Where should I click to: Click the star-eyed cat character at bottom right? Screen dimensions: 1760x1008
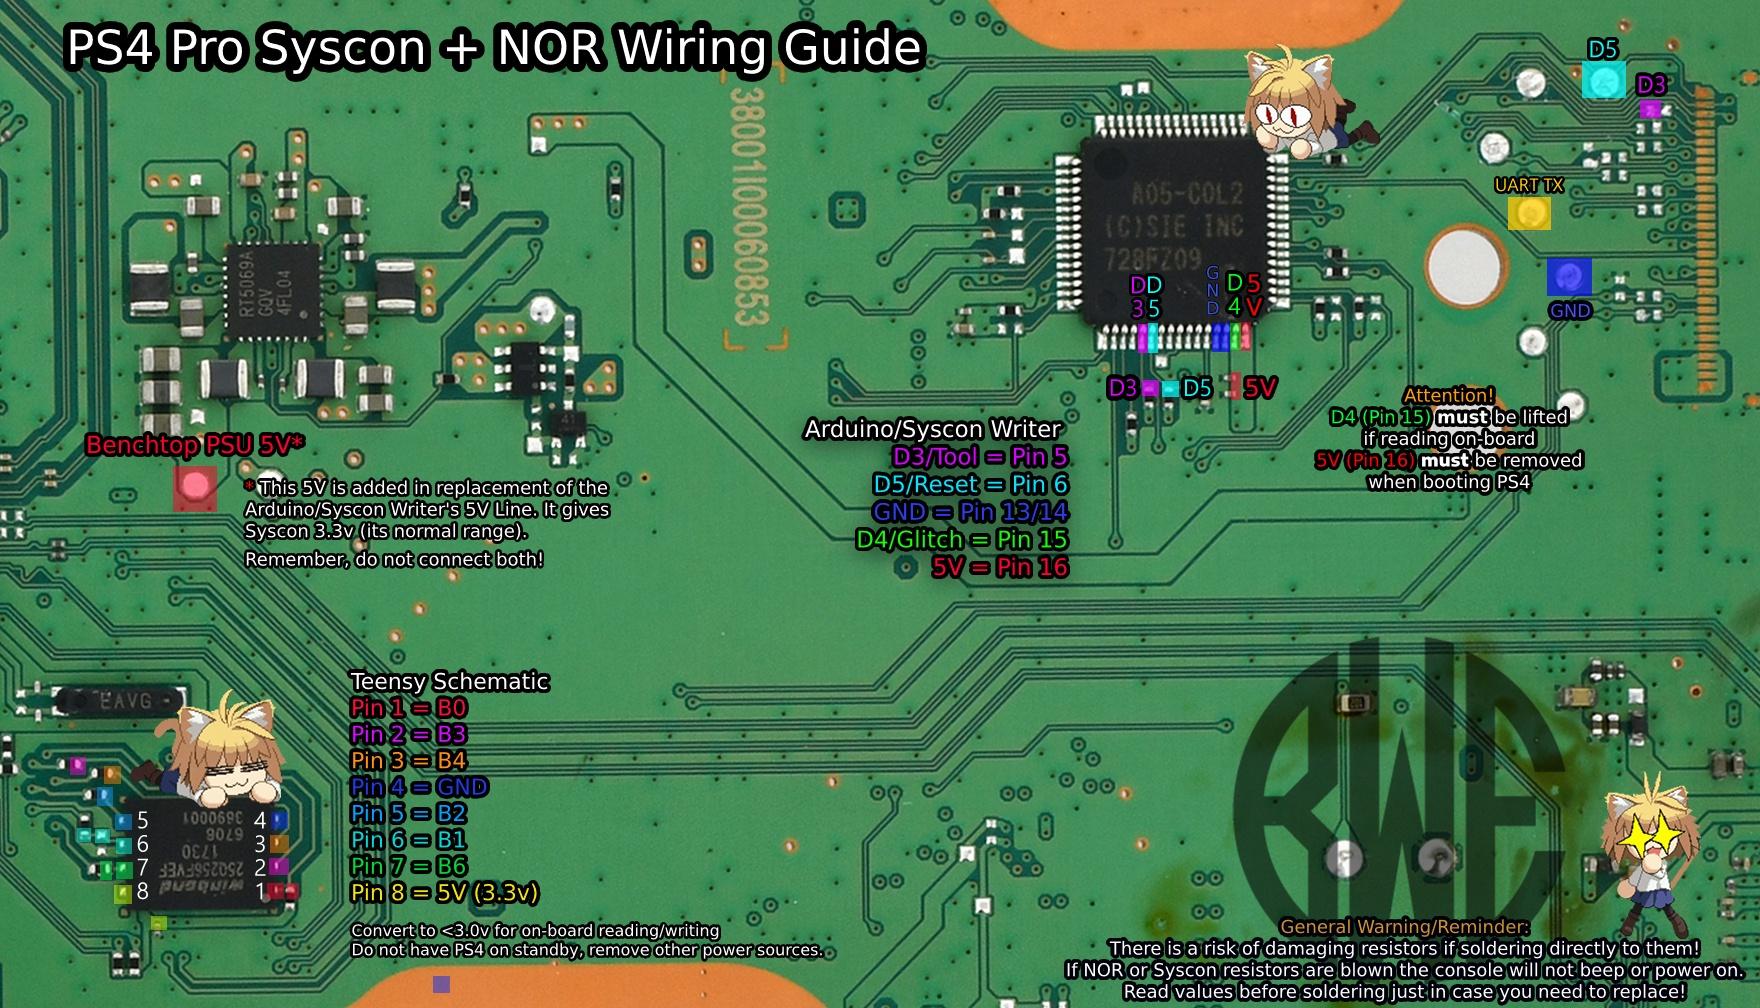1650,857
